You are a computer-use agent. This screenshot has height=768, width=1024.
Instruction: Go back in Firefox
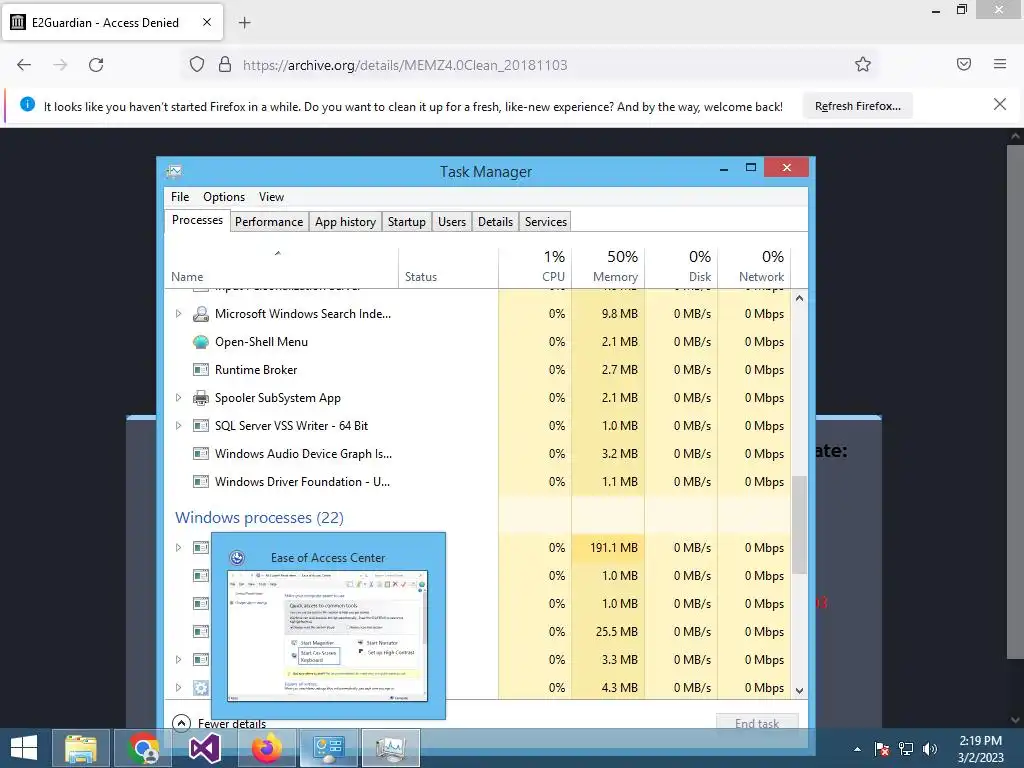point(24,65)
